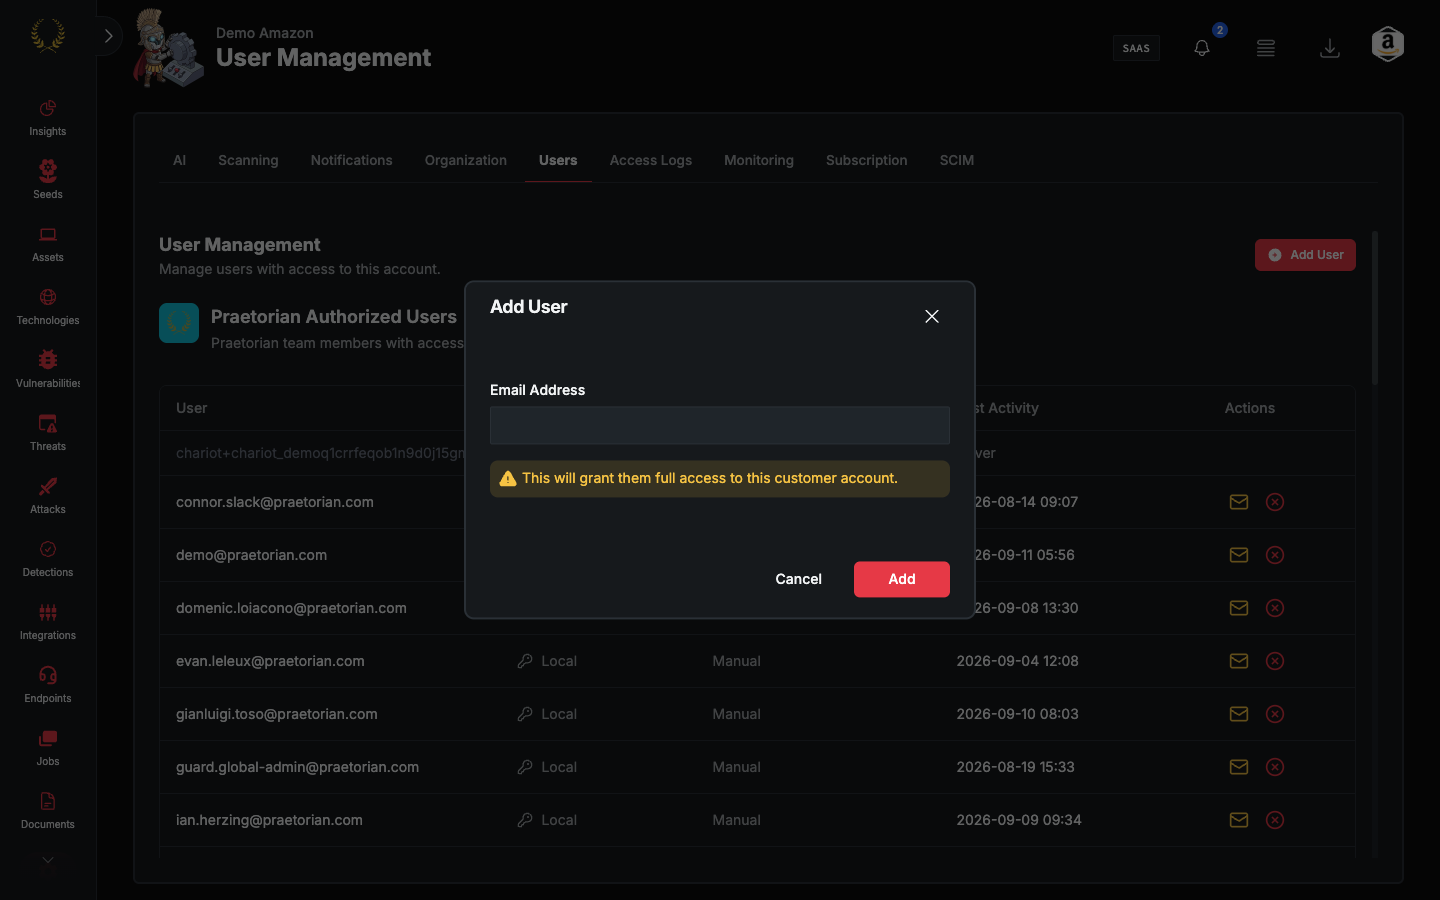This screenshot has height=900, width=1440.
Task: Switch to the SCIM tab
Action: (957, 160)
